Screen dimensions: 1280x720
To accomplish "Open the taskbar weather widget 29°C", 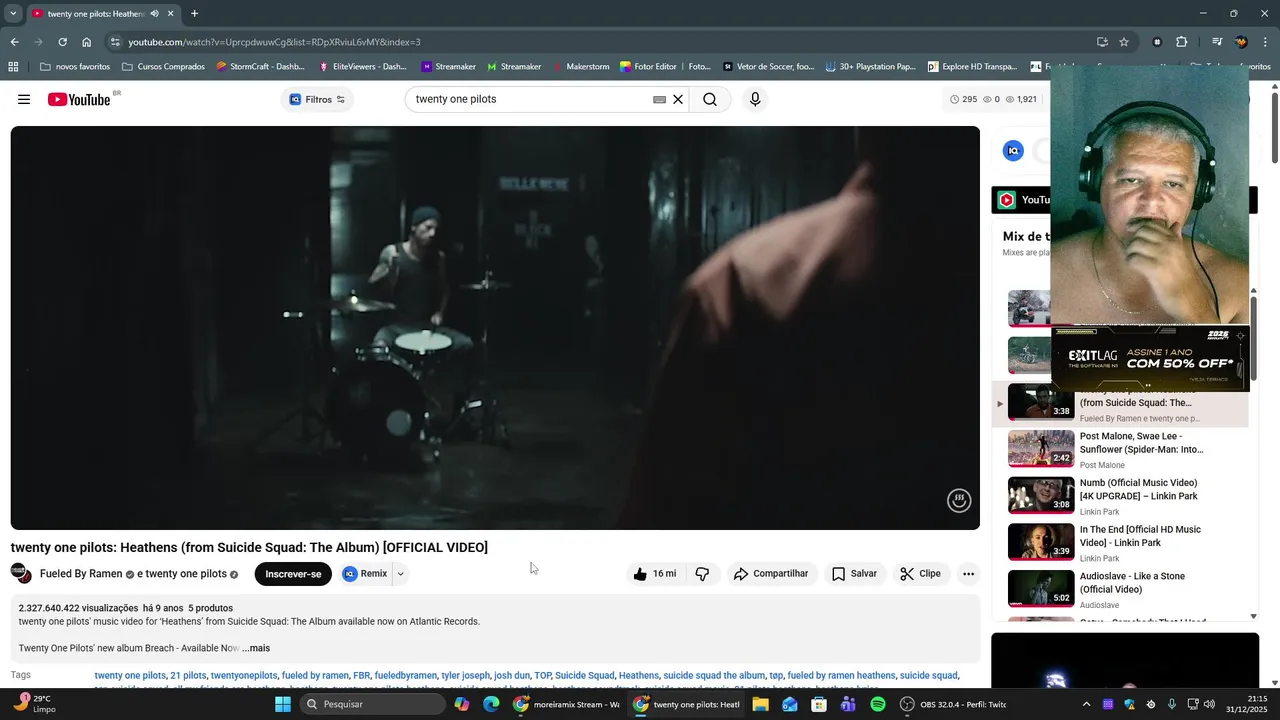I will tap(37, 704).
